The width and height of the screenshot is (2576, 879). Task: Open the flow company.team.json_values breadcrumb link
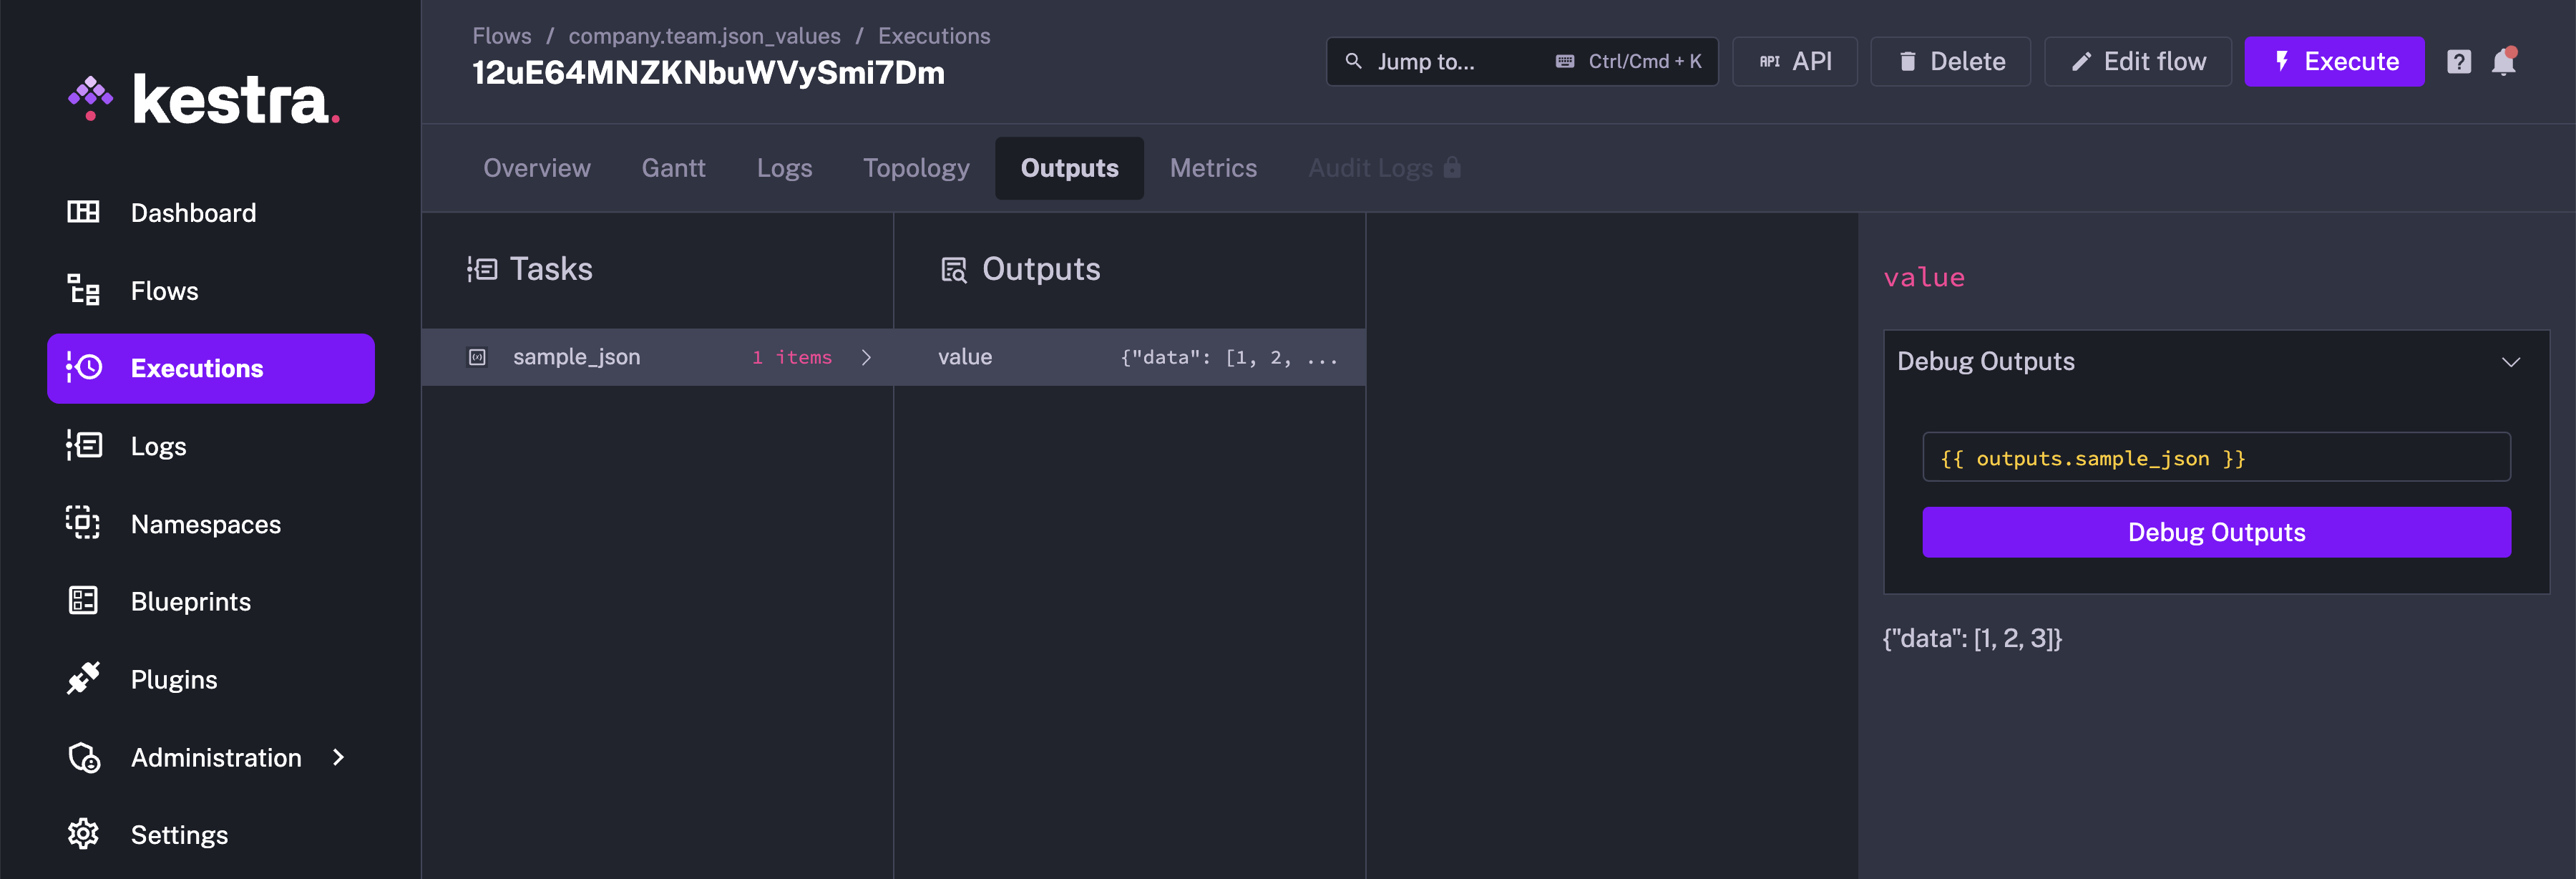pyautogui.click(x=704, y=35)
